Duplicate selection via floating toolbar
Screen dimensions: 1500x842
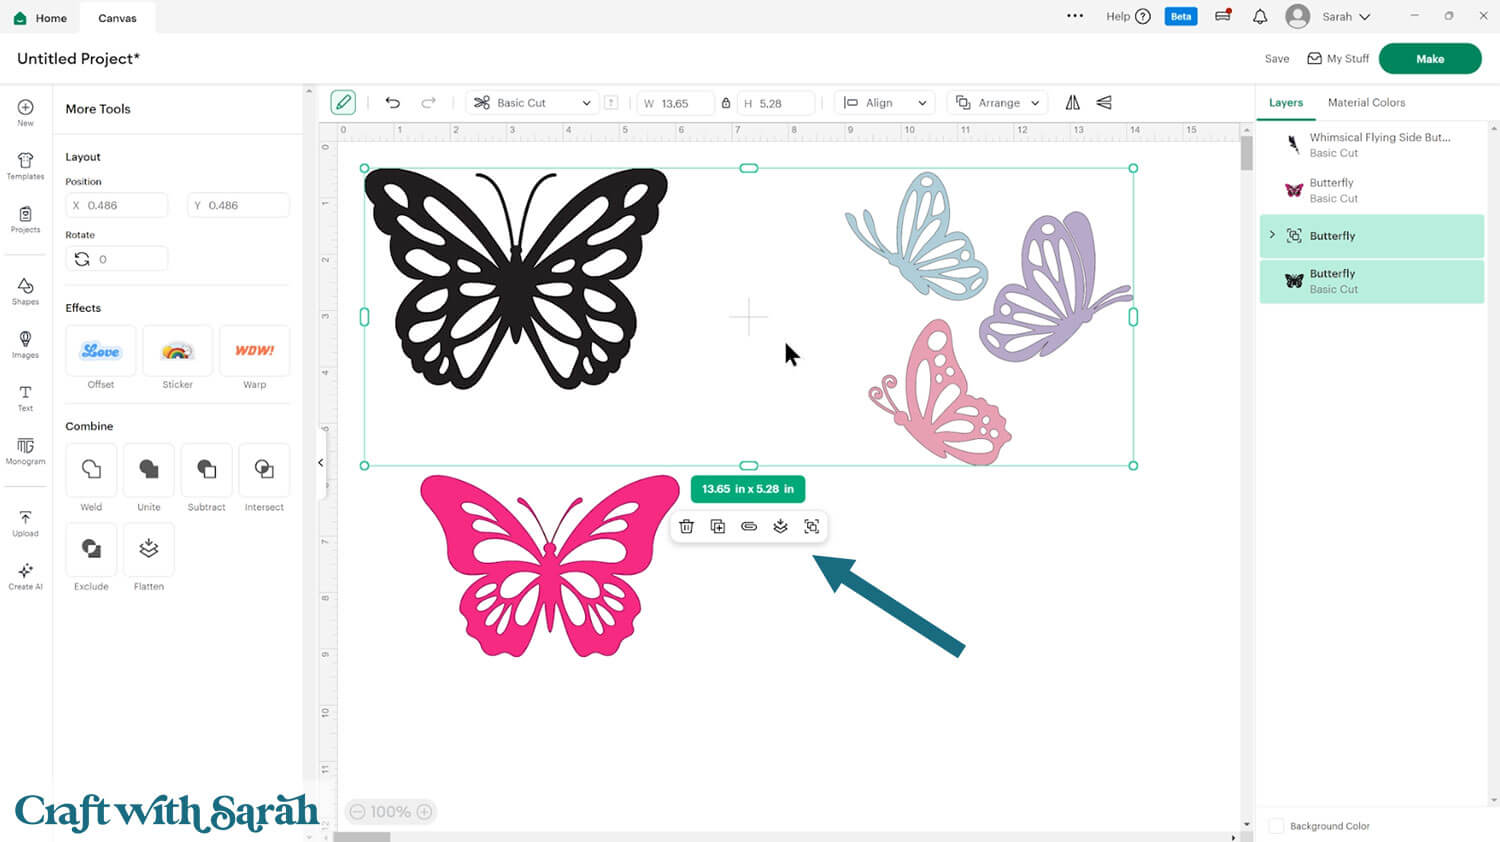pos(718,526)
